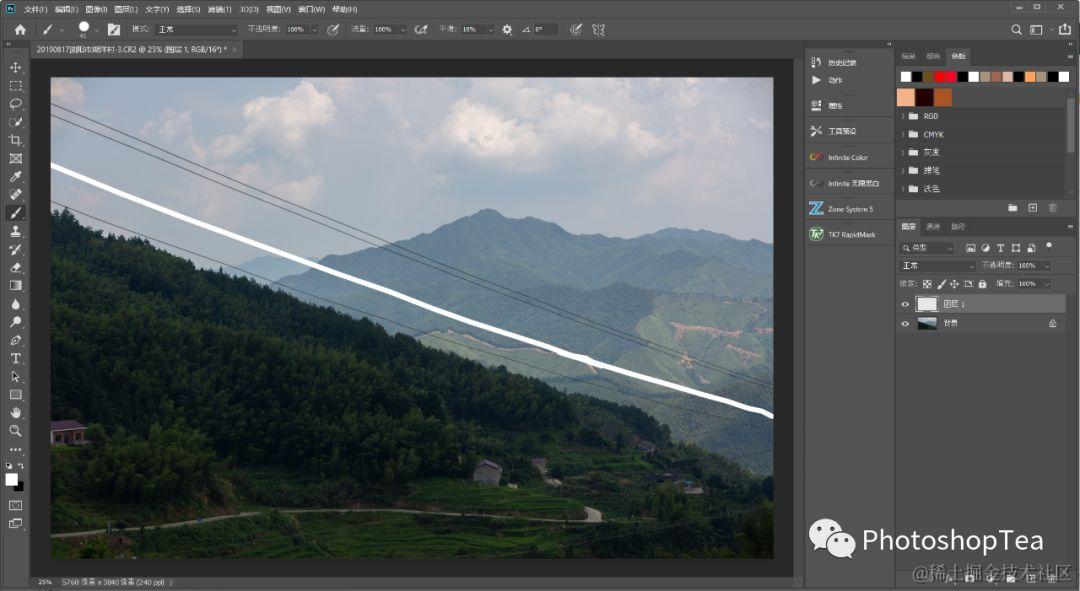This screenshot has width=1080, height=591.
Task: Select the Gradient tool
Action: [x=15, y=286]
